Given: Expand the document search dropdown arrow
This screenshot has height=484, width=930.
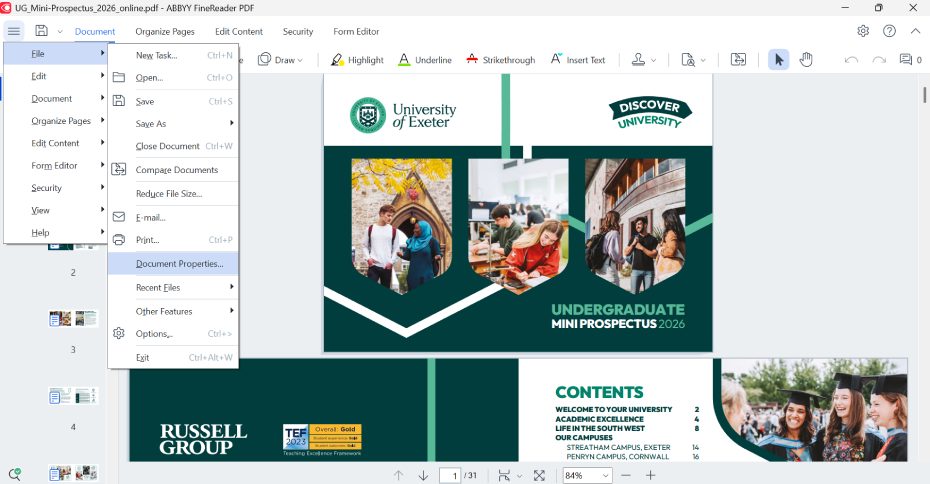Looking at the screenshot, I should tap(703, 60).
